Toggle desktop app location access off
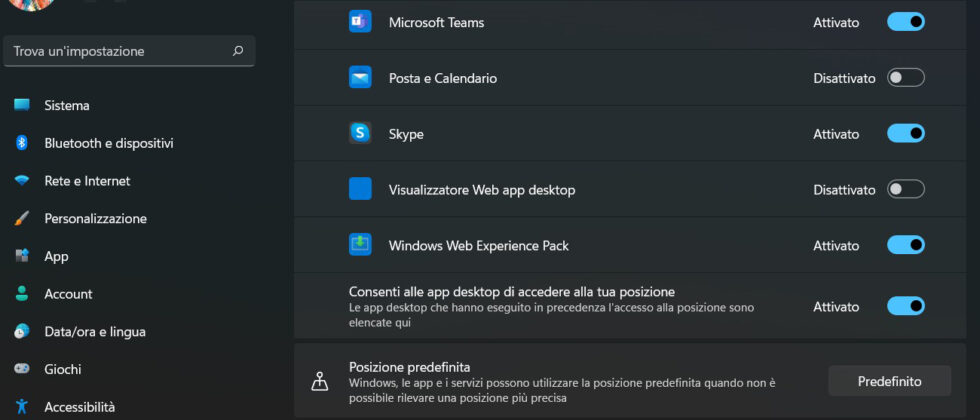This screenshot has height=420, width=980. tap(905, 305)
